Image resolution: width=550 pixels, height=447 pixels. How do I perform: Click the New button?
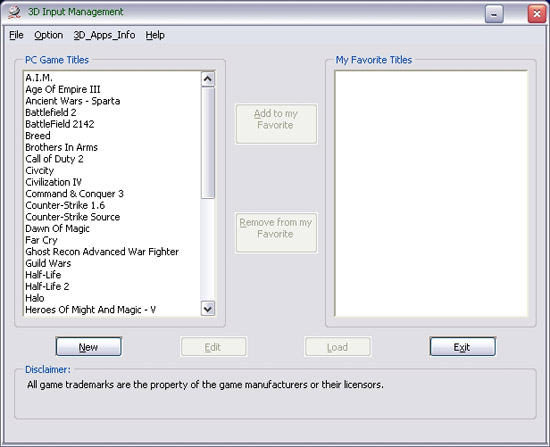[89, 347]
